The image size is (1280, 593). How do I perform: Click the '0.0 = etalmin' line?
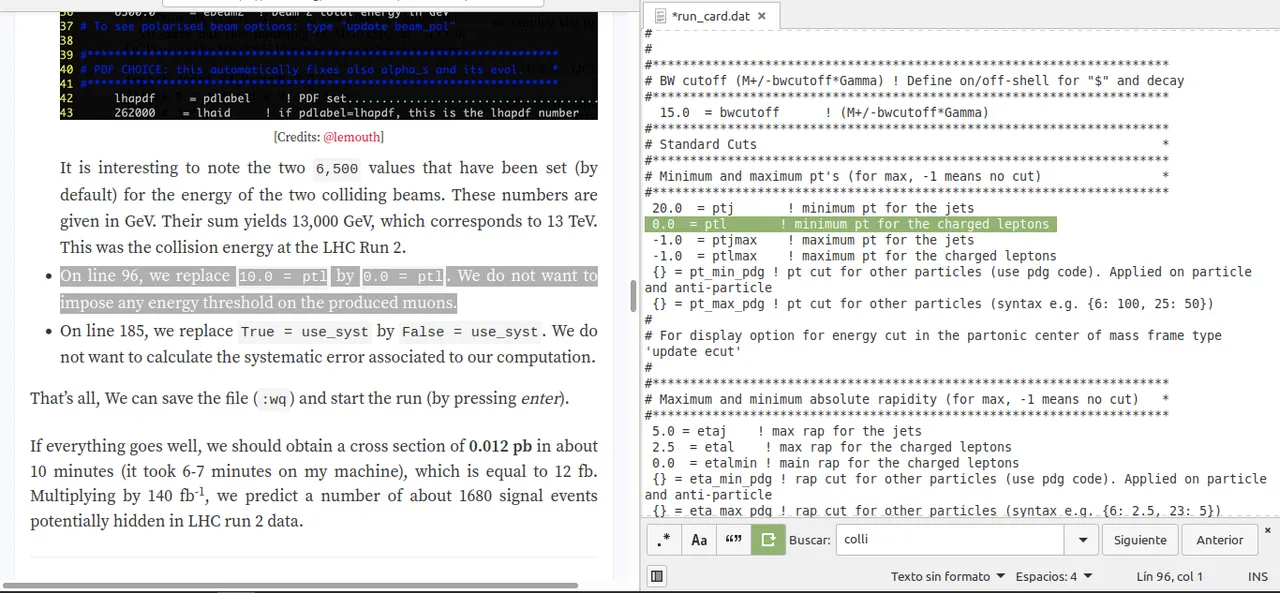835,463
